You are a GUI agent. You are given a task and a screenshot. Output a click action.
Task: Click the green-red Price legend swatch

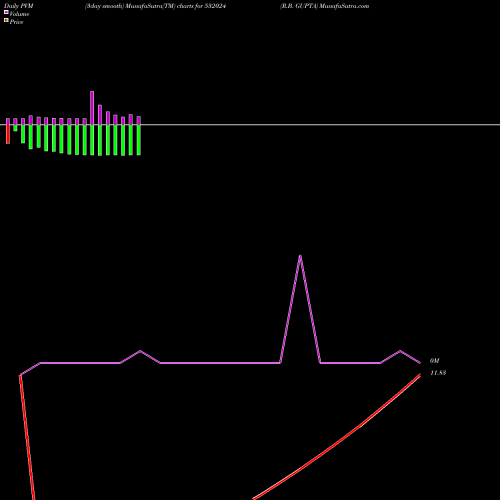[x=6, y=20]
